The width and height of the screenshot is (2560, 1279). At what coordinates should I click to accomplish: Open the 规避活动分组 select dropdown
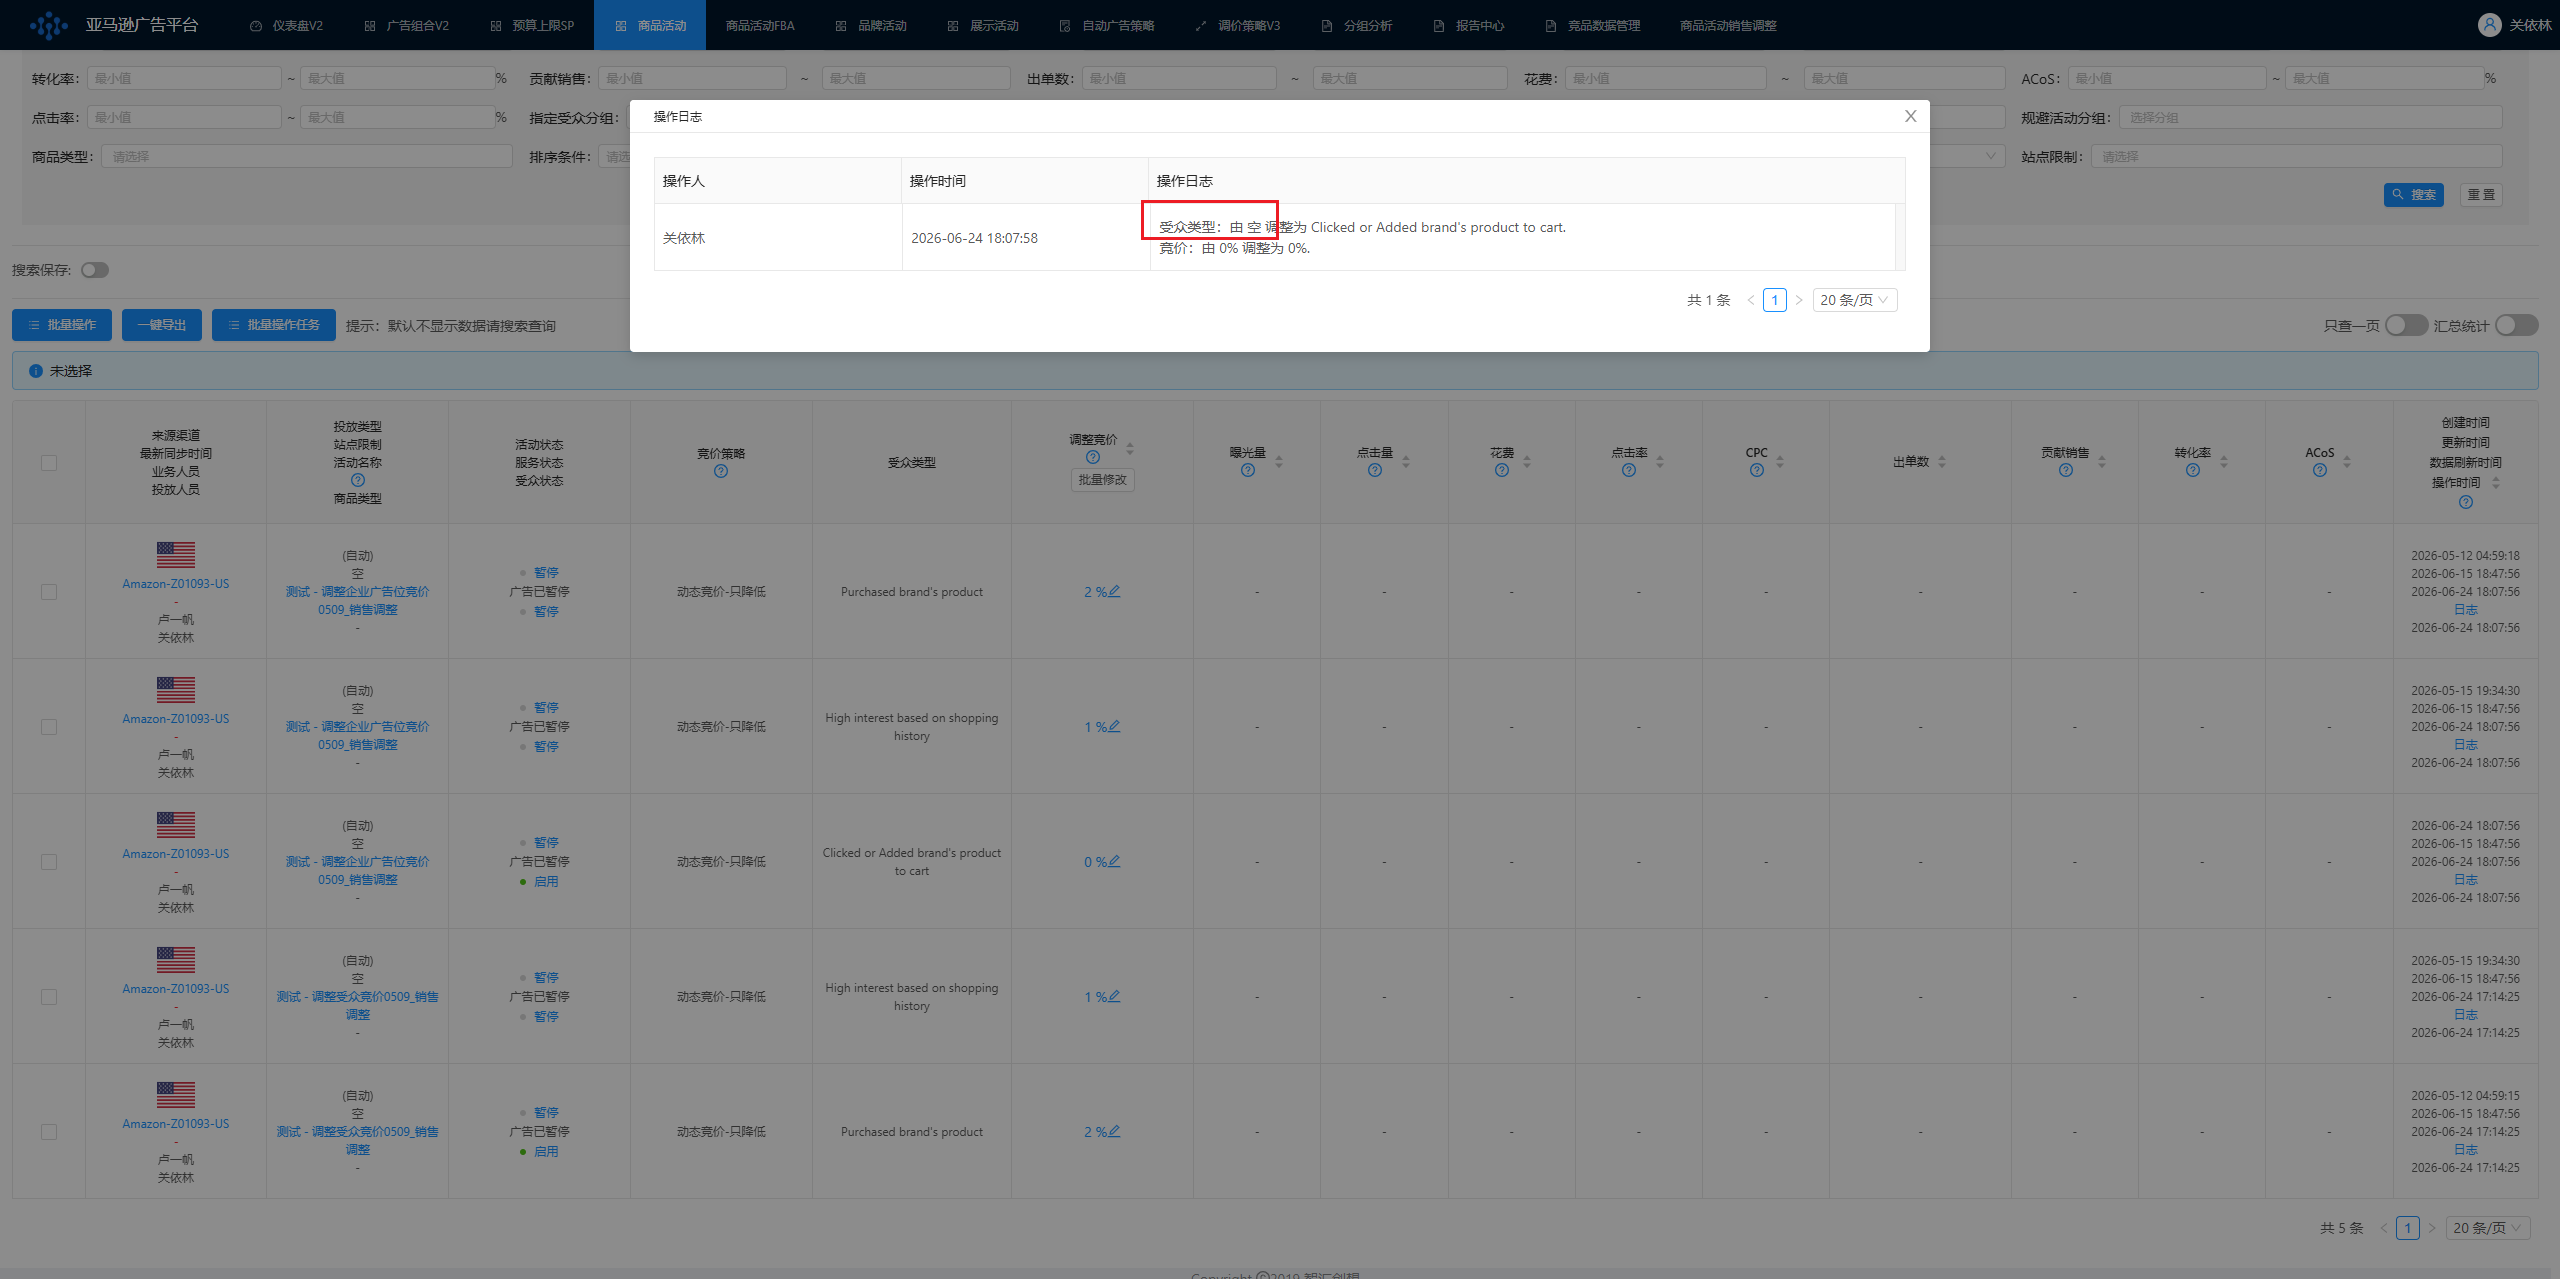click(x=2310, y=117)
